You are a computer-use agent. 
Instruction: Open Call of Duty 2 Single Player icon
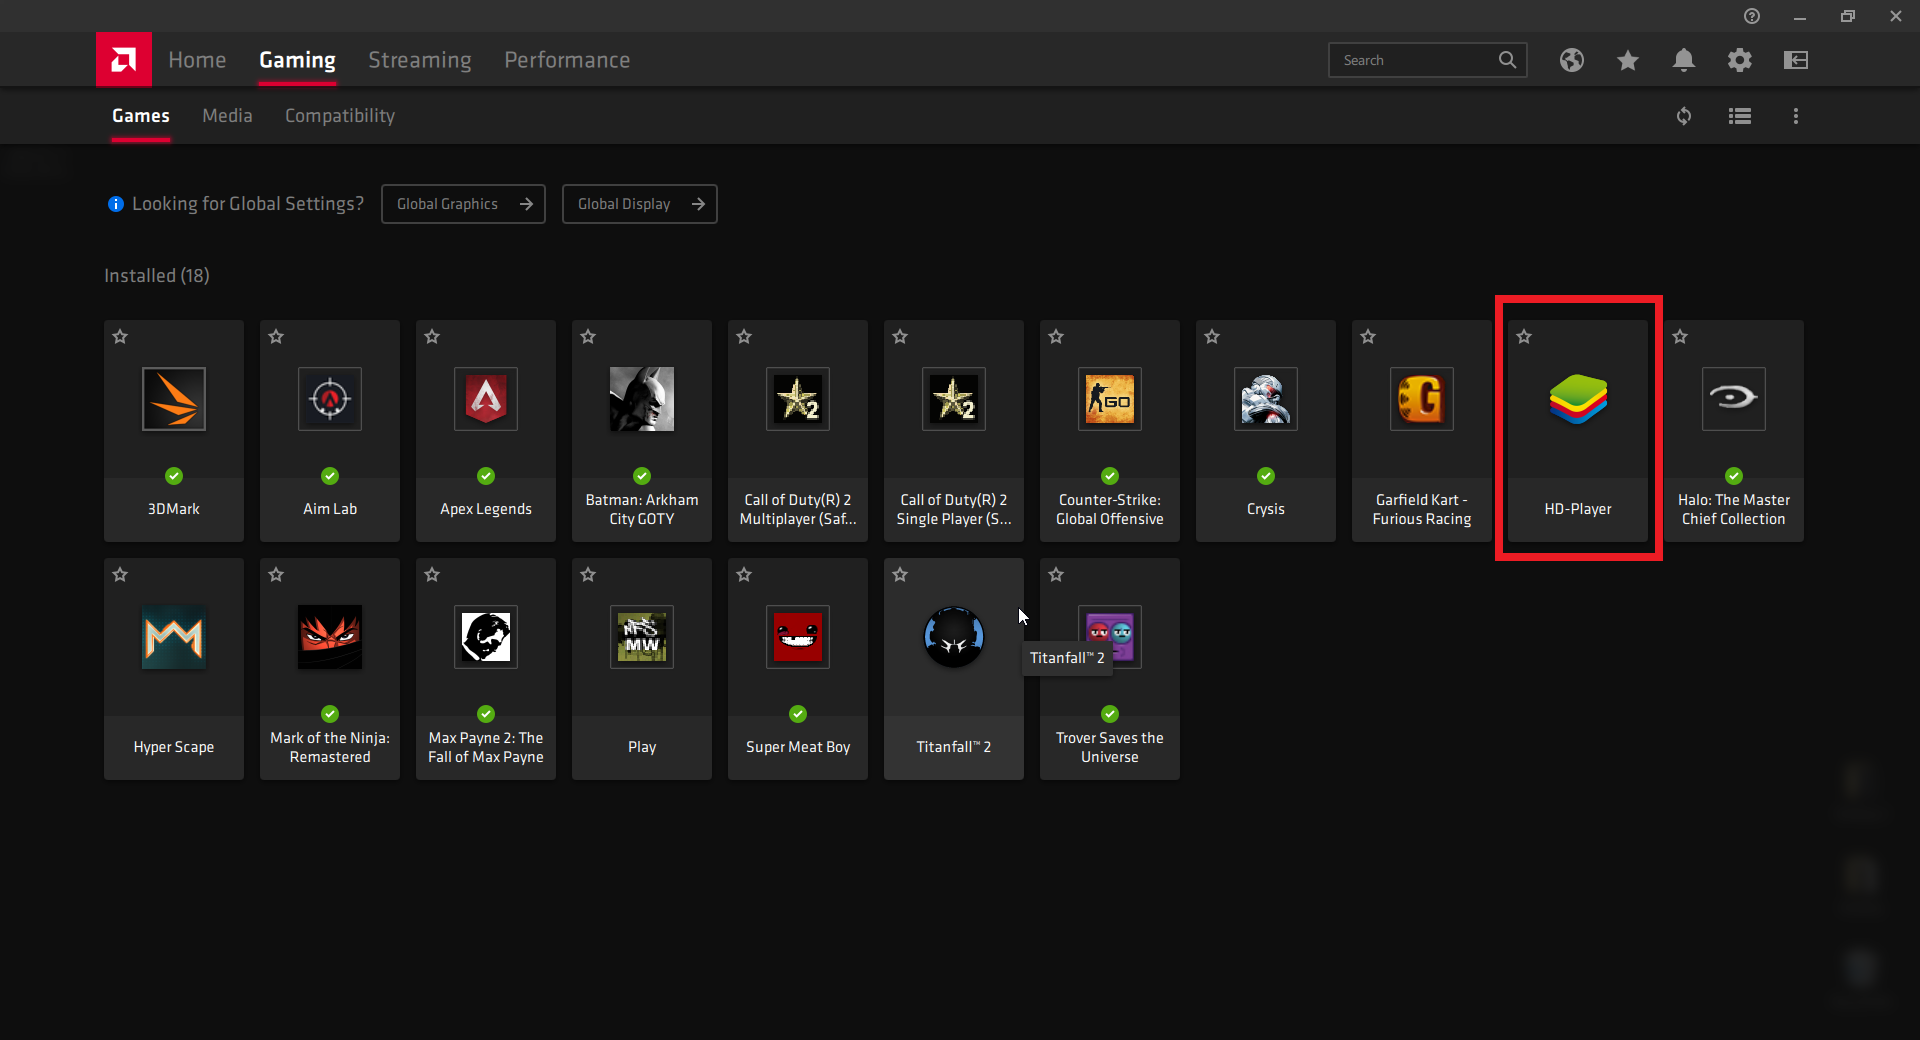(x=954, y=399)
